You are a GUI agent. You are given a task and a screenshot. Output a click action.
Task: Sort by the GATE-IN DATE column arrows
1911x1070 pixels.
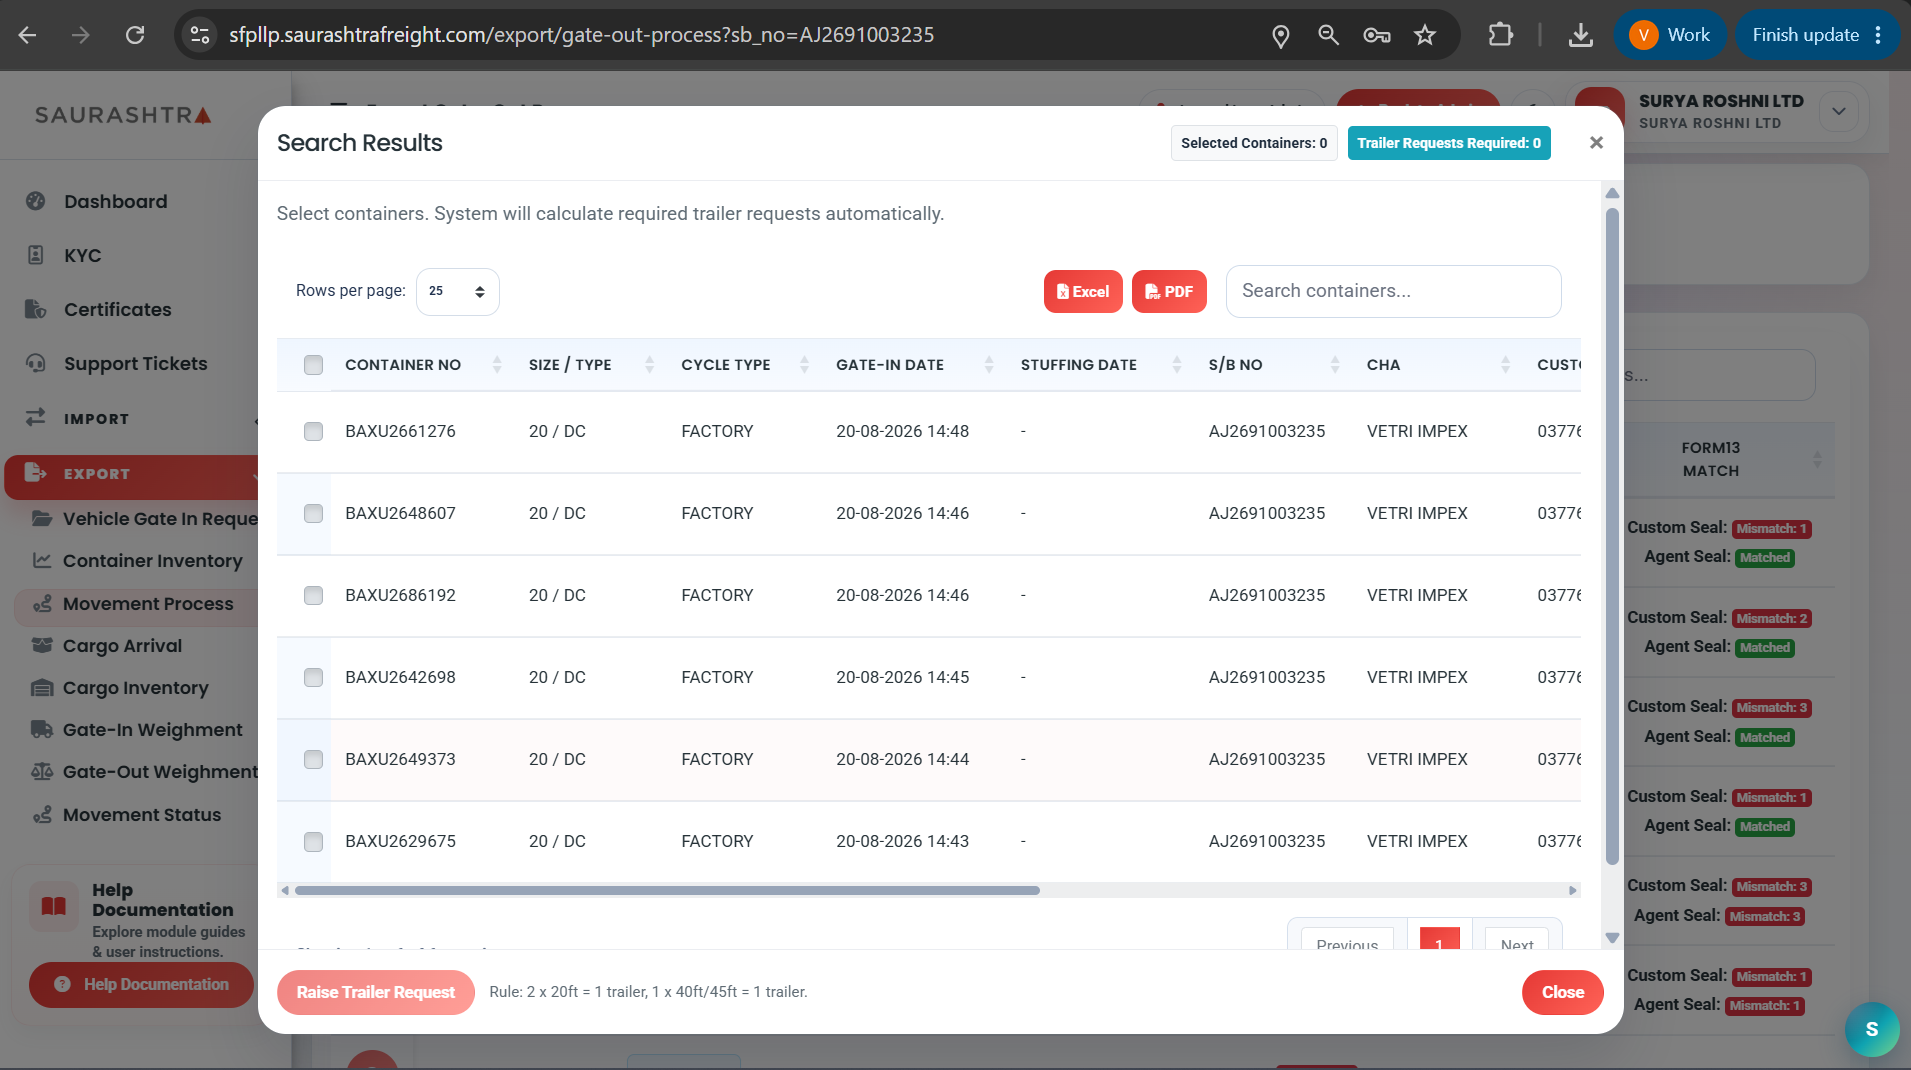(989, 365)
